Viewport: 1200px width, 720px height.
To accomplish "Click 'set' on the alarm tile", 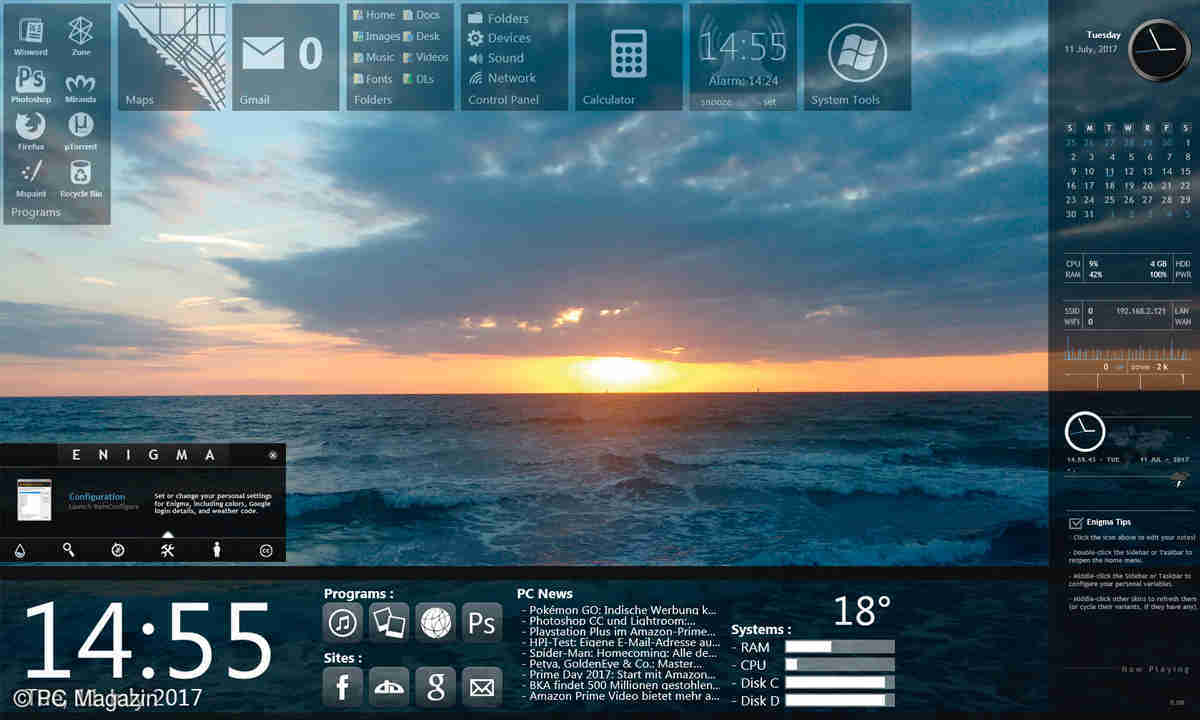I will click(769, 101).
